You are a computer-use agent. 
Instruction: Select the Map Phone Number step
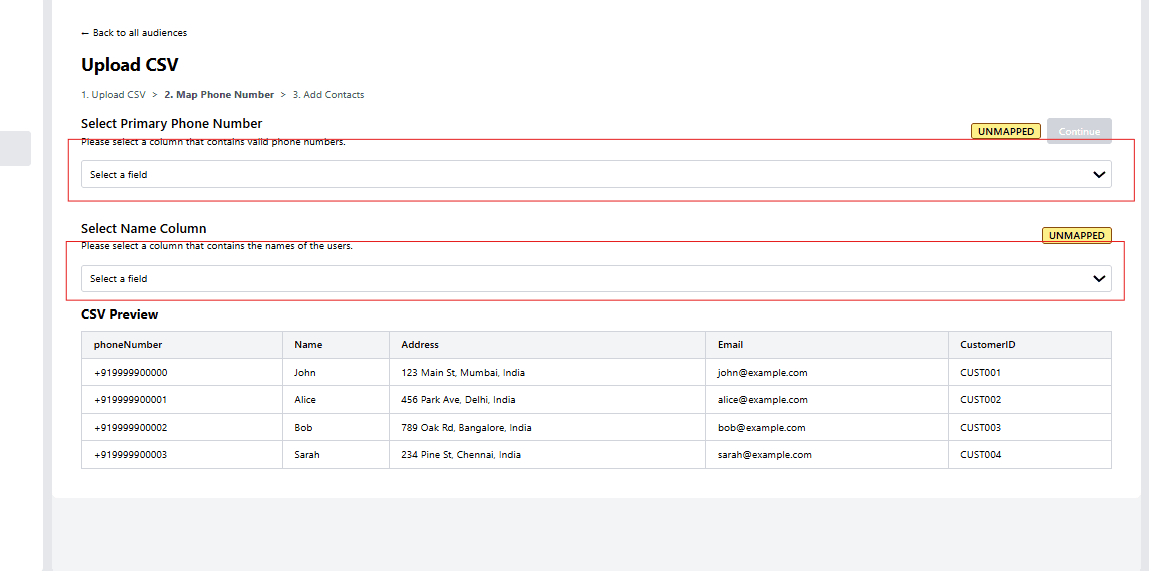(x=219, y=95)
